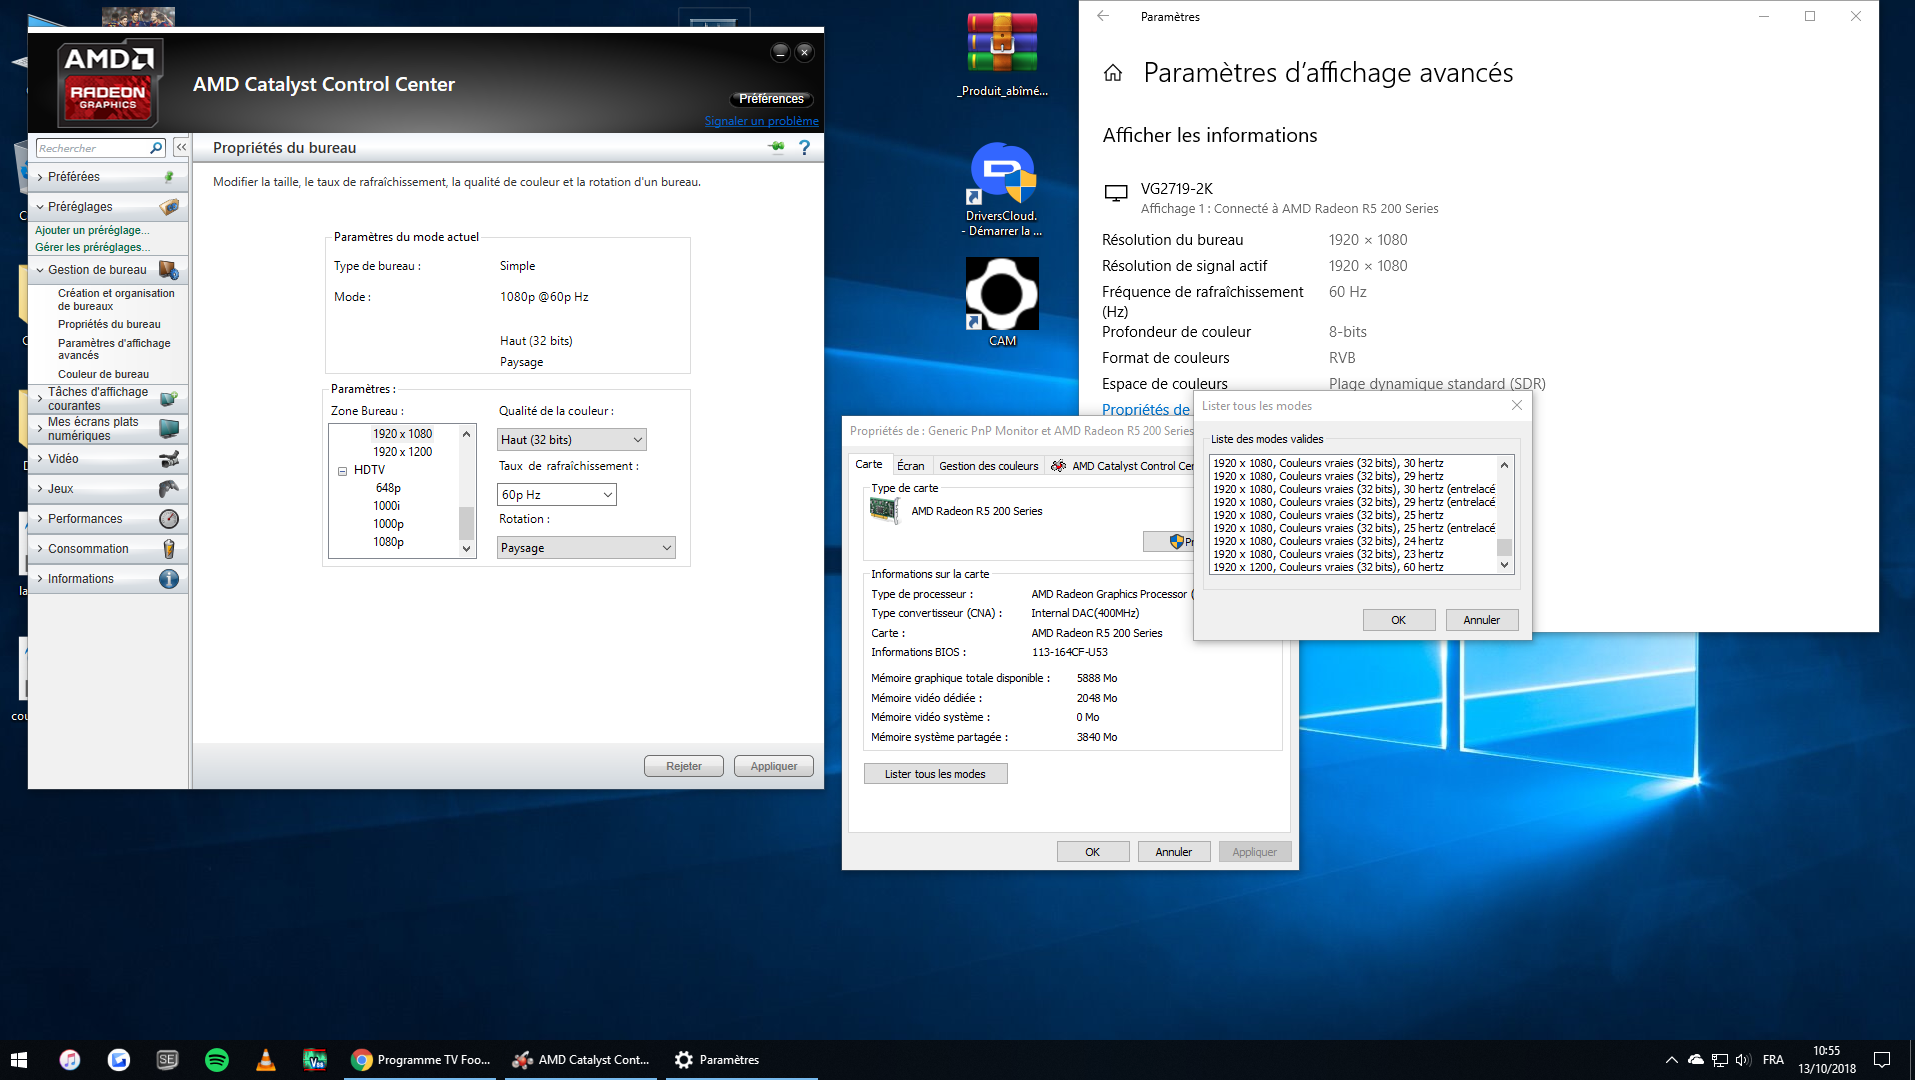Open the volume icon in system tray
The height and width of the screenshot is (1080, 1915).
(1743, 1060)
